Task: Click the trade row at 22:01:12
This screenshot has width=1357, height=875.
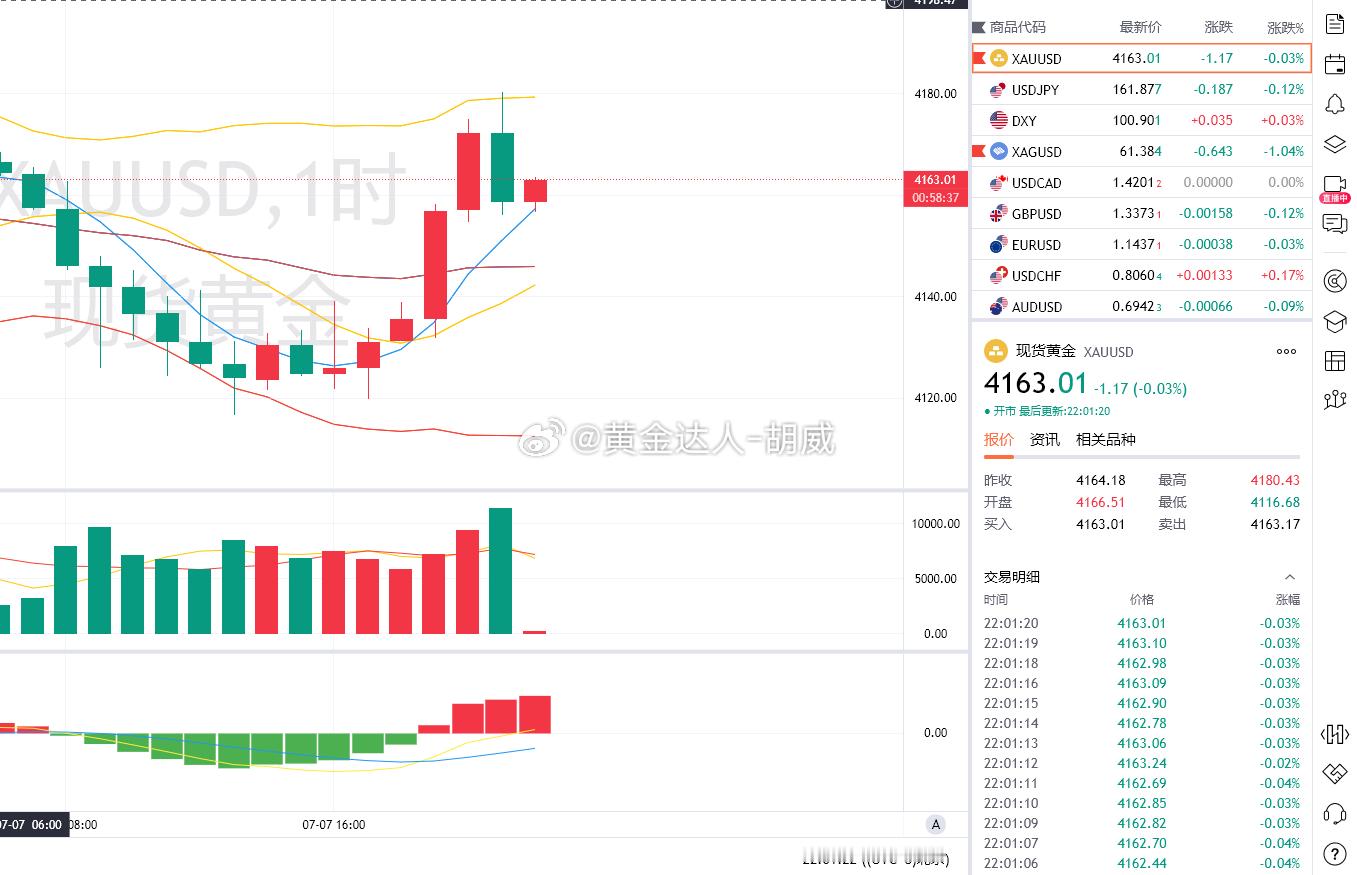Action: 1141,763
